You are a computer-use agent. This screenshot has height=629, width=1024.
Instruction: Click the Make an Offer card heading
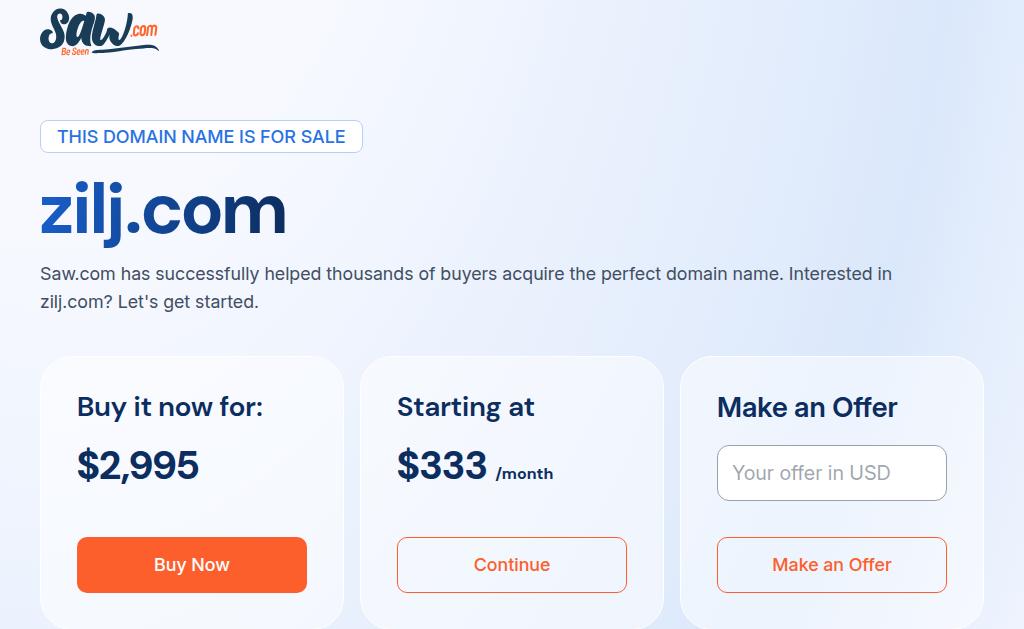[x=807, y=407]
